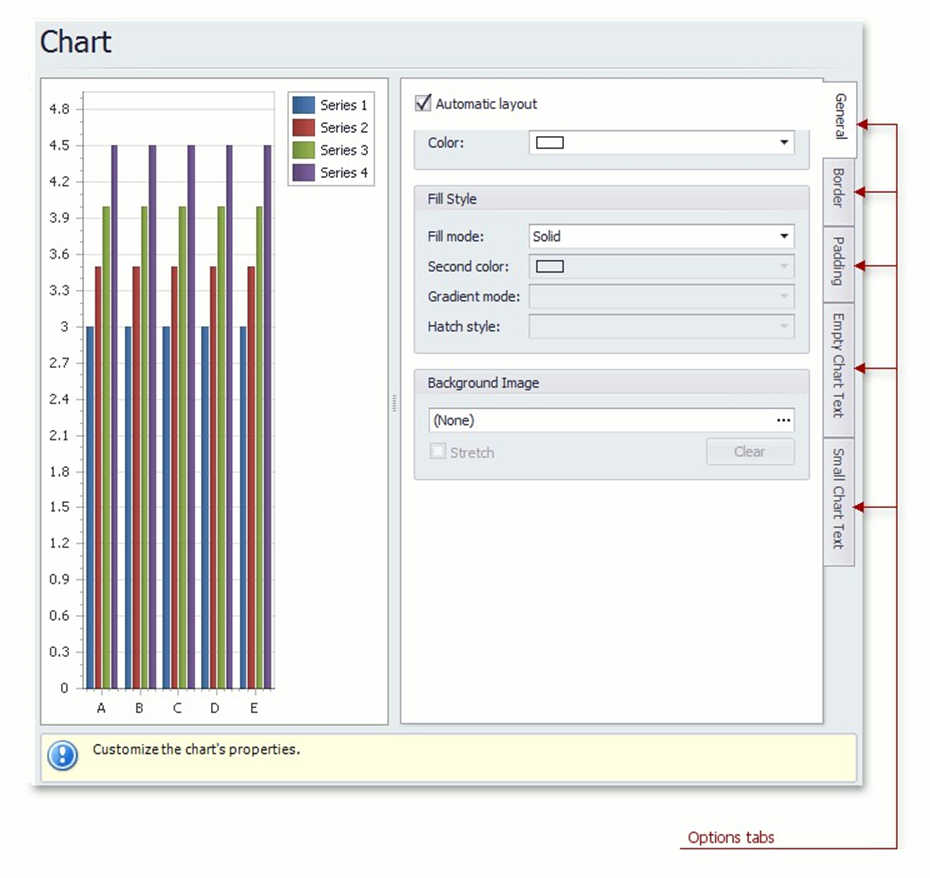
Task: Switch to the Border tab
Action: 838,192
